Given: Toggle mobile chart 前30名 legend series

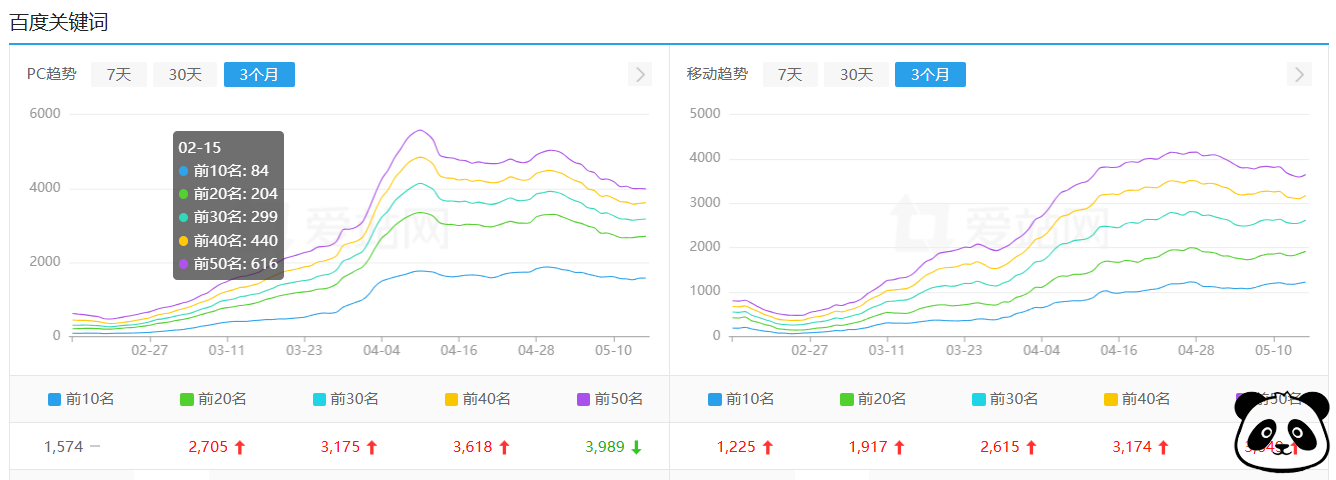Looking at the screenshot, I should [1005, 399].
